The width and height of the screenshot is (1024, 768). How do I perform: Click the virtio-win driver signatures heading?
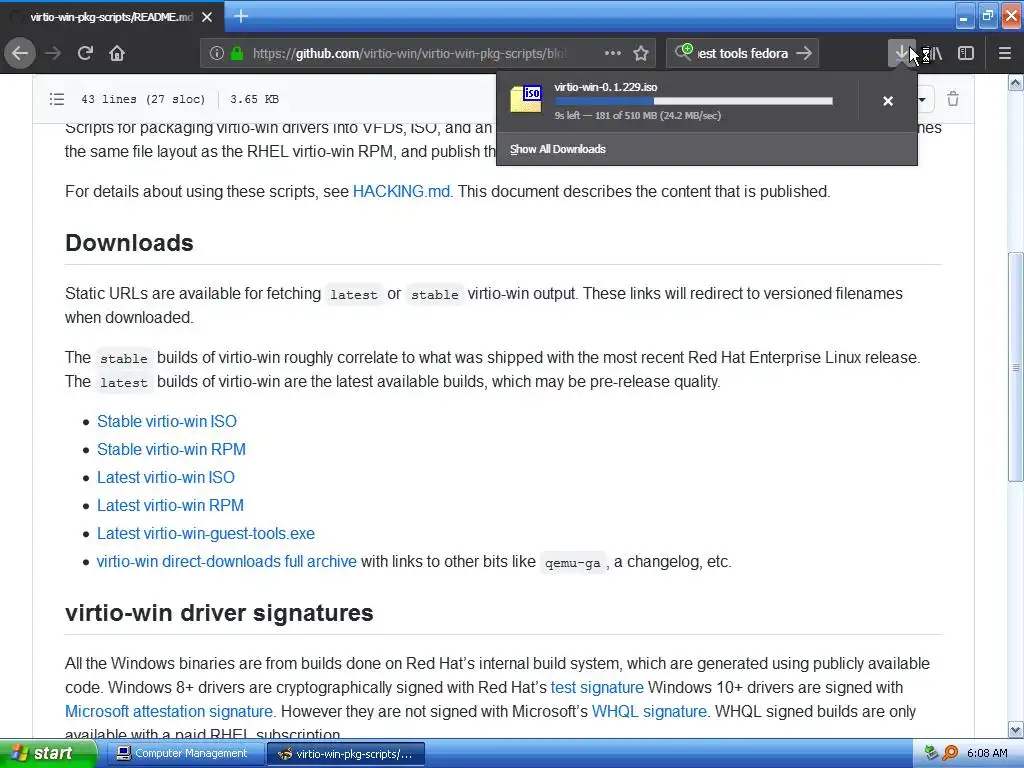(x=219, y=613)
